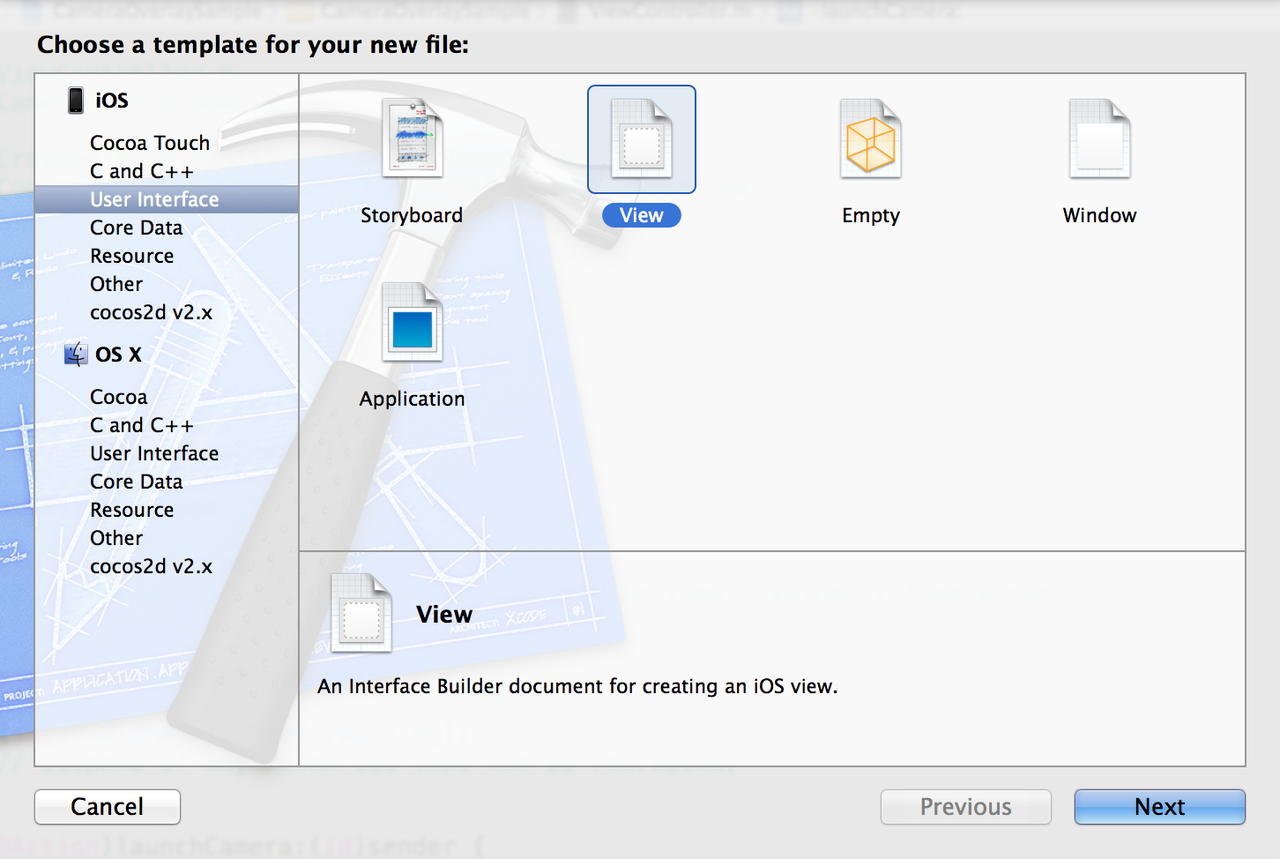Select Cocoa under the OS X section

(x=118, y=397)
